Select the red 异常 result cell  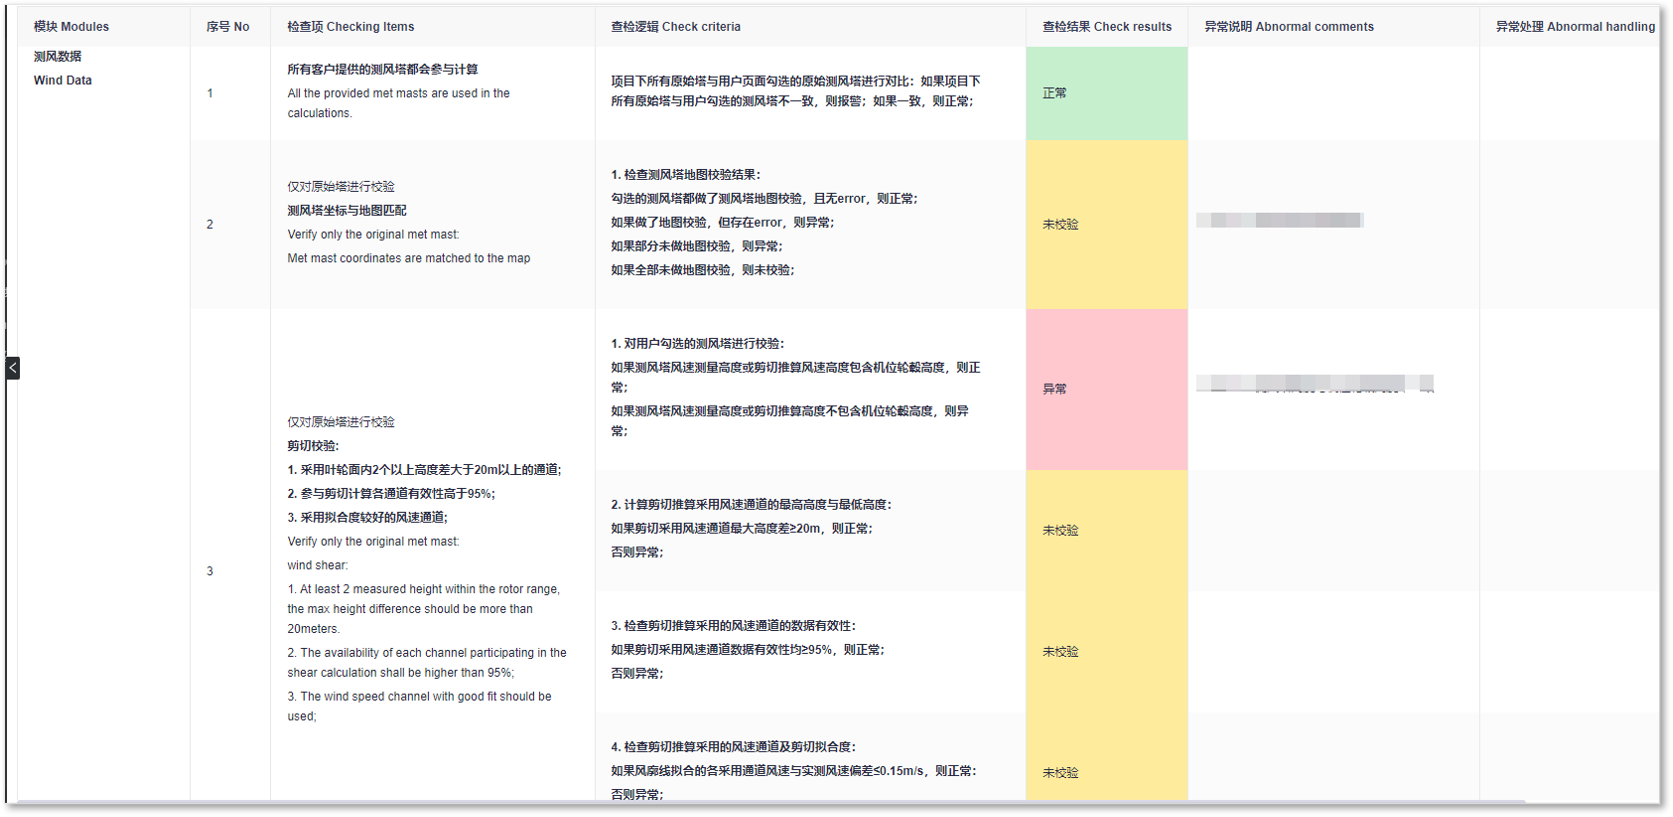pyautogui.click(x=1107, y=389)
